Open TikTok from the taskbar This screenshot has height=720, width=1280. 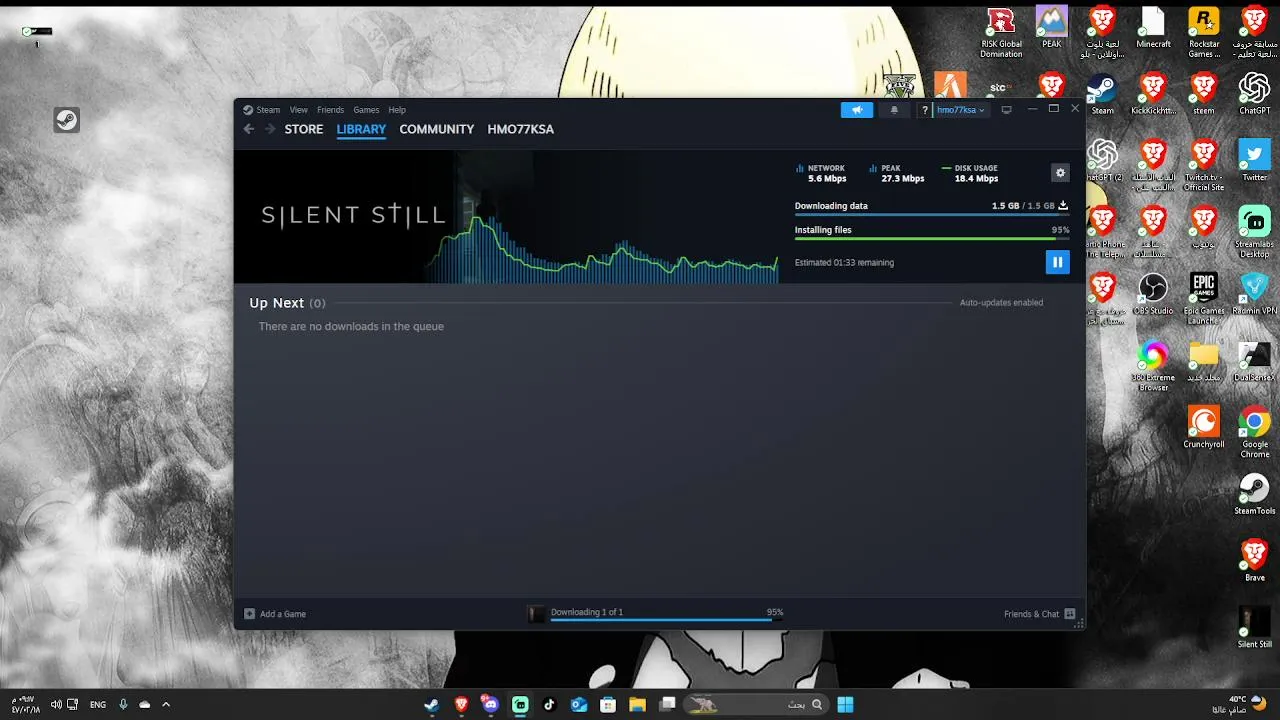(549, 704)
